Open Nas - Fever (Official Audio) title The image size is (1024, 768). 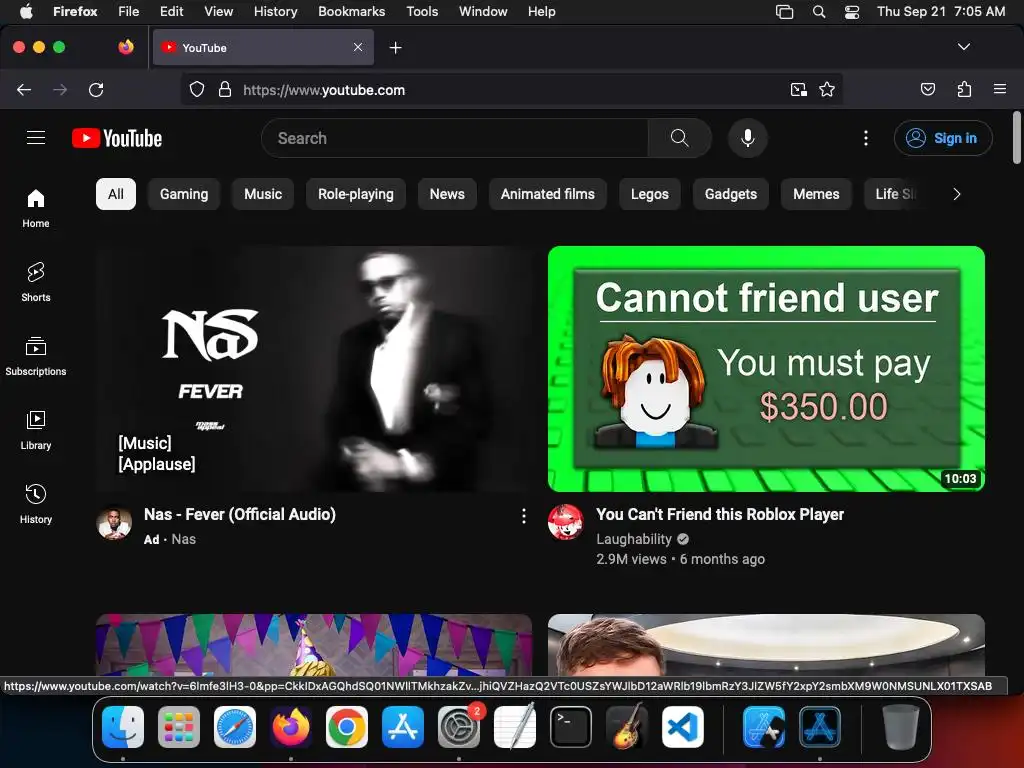tap(240, 515)
